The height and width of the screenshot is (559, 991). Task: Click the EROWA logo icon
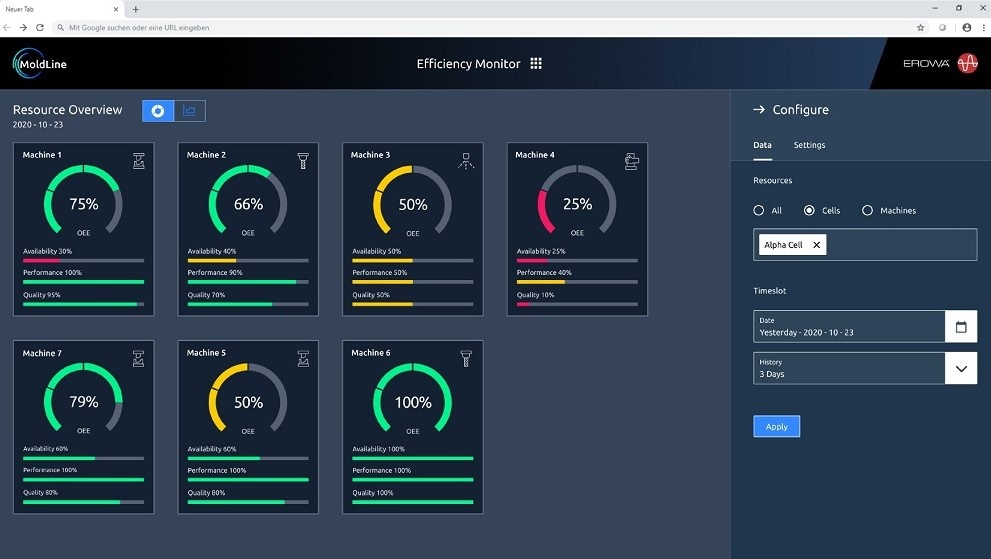coord(967,64)
